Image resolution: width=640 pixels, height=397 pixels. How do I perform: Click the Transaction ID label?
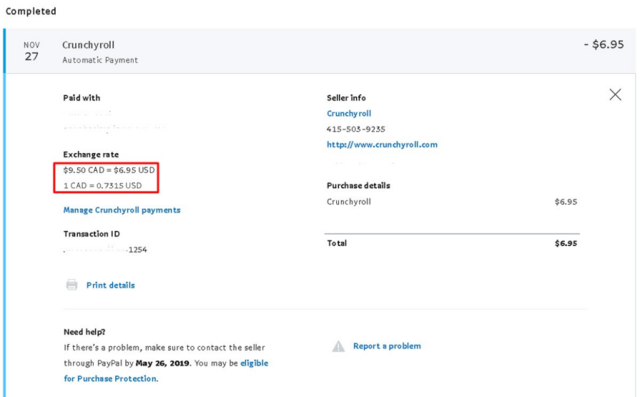(x=91, y=234)
